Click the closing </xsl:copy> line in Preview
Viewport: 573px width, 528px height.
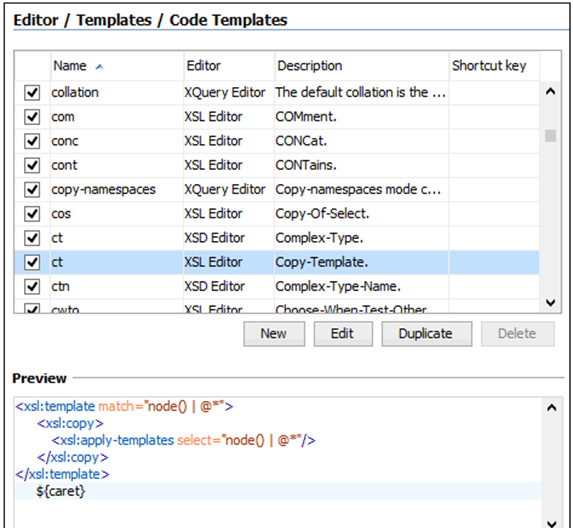[x=72, y=457]
